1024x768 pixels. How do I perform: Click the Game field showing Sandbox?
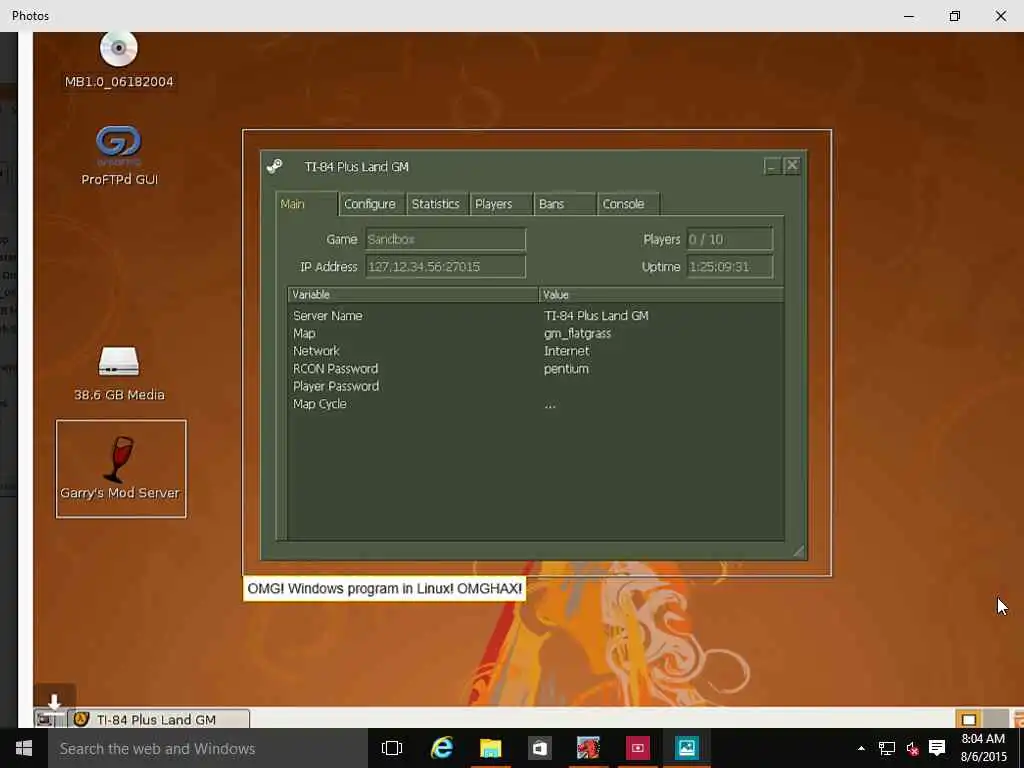pyautogui.click(x=445, y=239)
